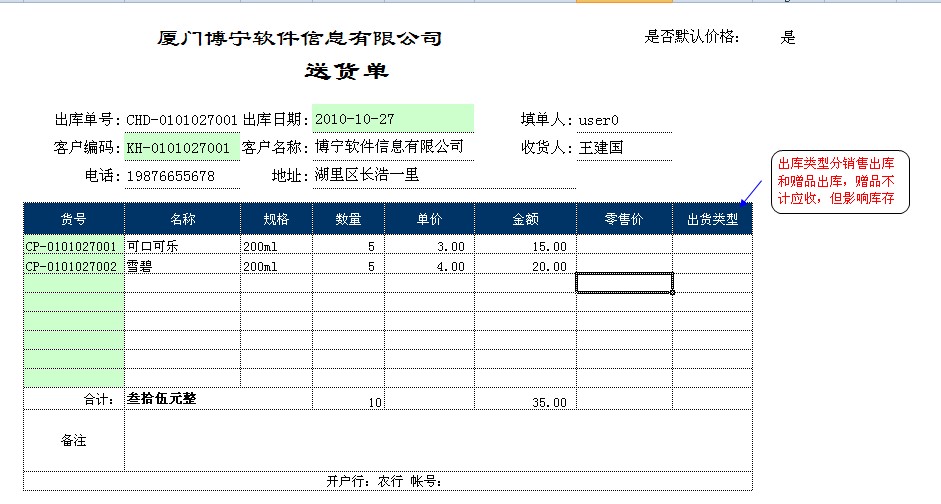Click the 是否默认价格 label
The width and height of the screenshot is (941, 504).
(x=691, y=37)
